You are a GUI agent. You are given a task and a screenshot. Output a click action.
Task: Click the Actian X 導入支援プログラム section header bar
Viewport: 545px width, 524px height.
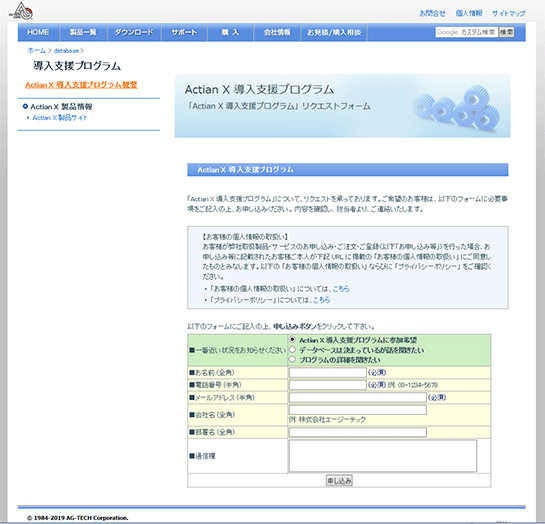(348, 170)
